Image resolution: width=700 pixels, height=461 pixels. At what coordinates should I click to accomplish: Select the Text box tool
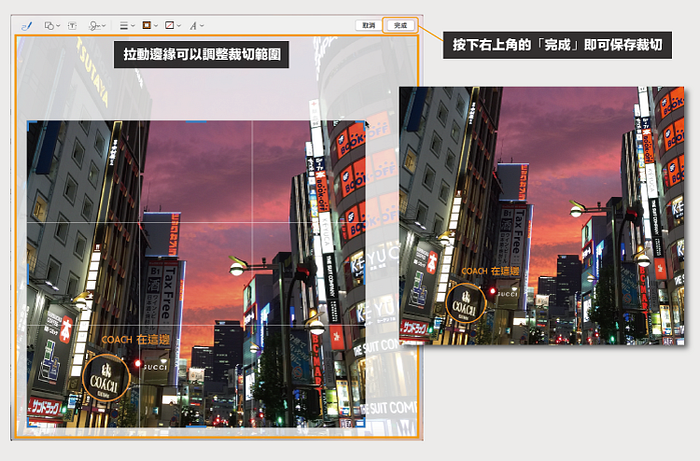point(72,26)
